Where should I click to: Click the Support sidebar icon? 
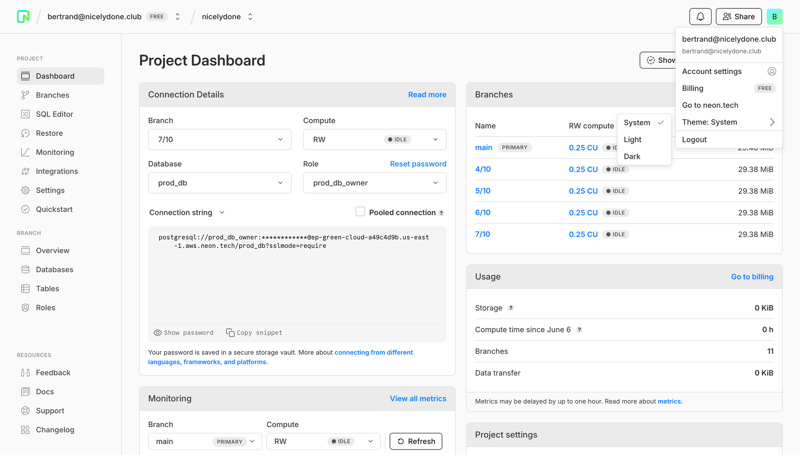pos(25,411)
